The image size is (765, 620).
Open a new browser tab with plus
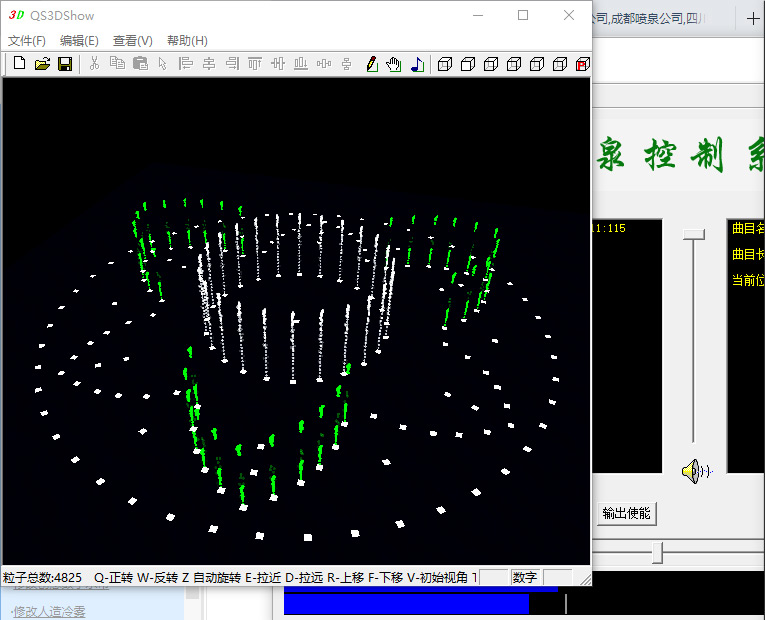tap(753, 18)
